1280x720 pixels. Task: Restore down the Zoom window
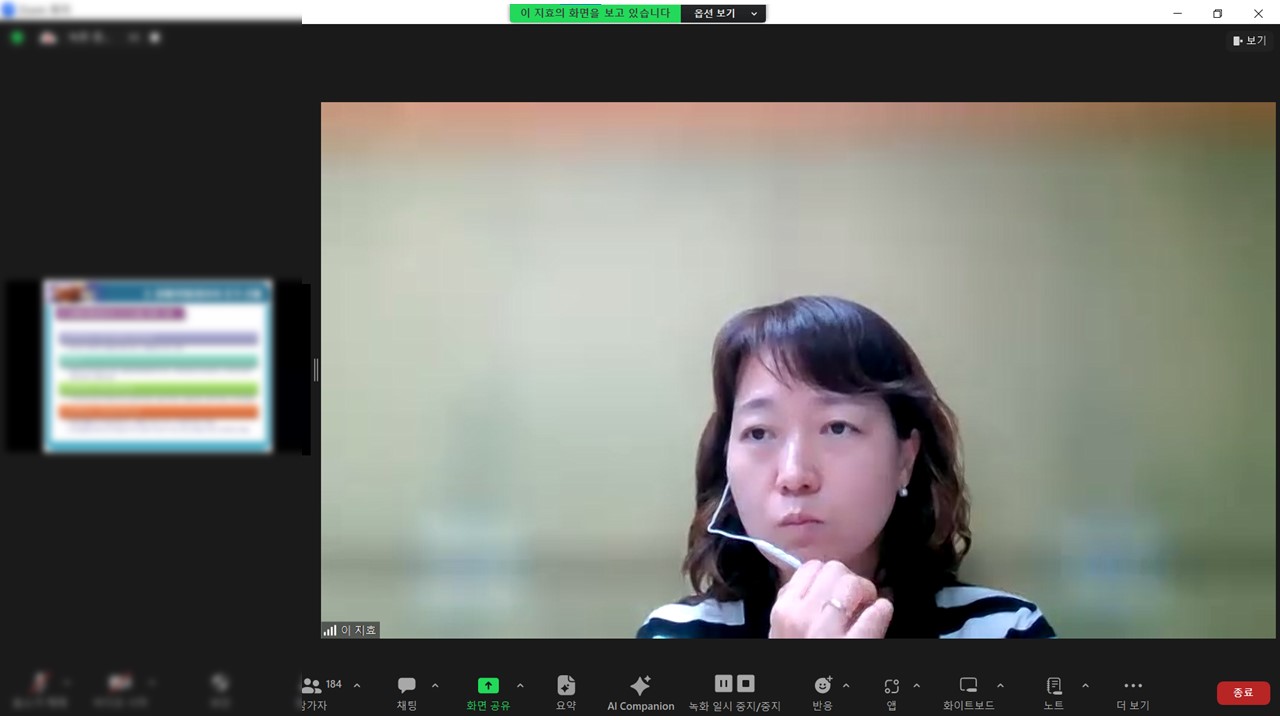tap(1217, 13)
